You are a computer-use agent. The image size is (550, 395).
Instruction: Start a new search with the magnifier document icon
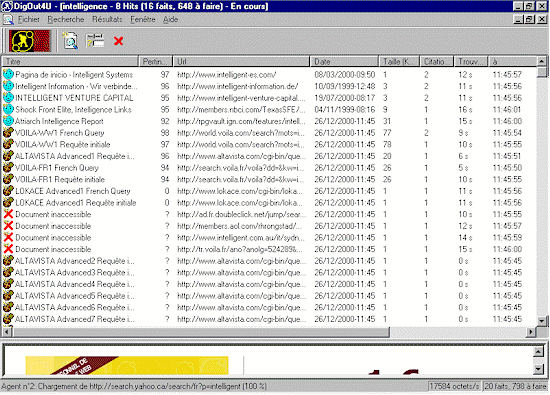click(71, 41)
